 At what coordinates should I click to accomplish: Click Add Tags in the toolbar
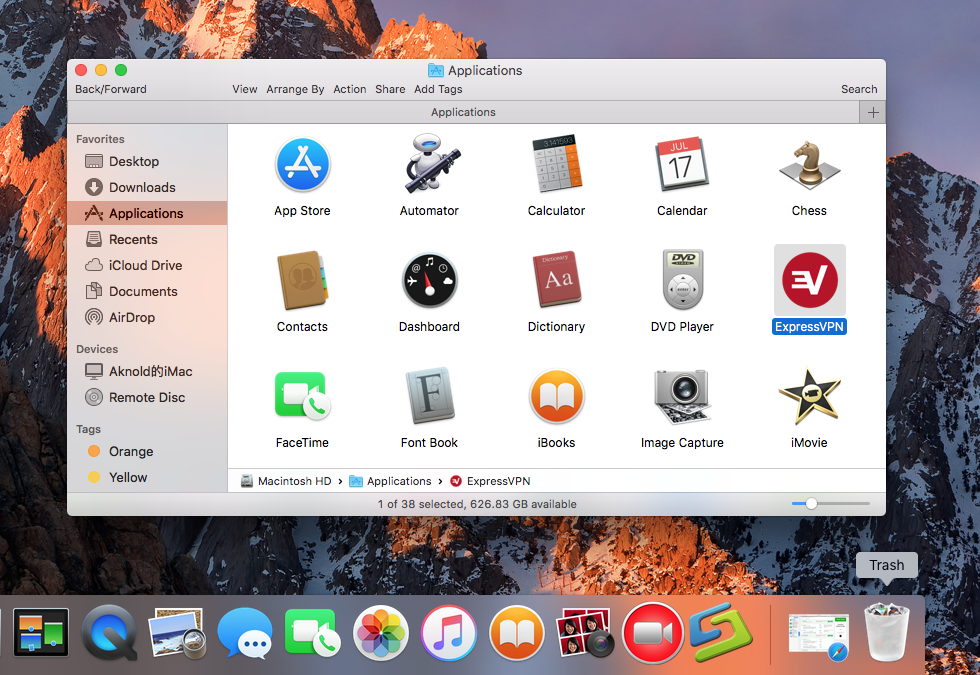pyautogui.click(x=438, y=89)
